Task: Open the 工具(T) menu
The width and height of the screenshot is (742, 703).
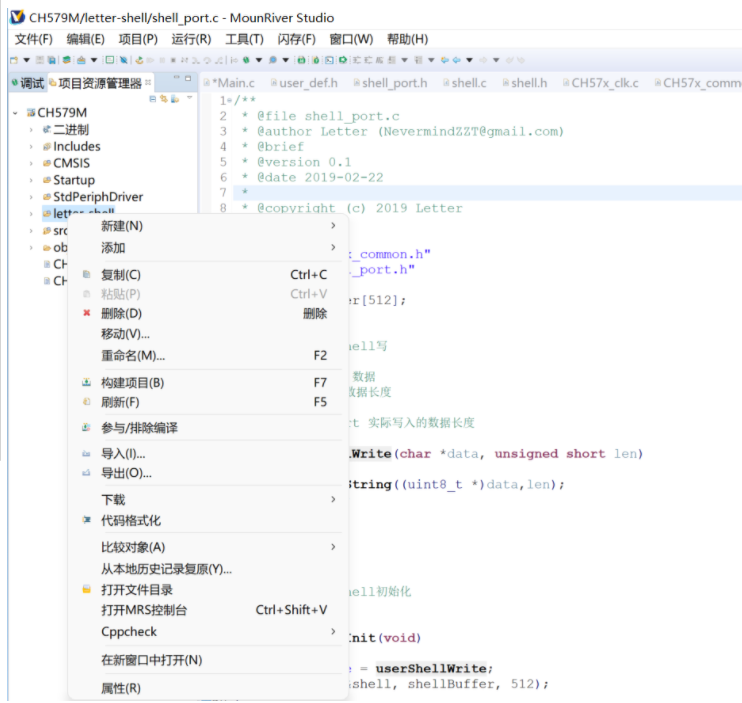Action: pyautogui.click(x=244, y=39)
